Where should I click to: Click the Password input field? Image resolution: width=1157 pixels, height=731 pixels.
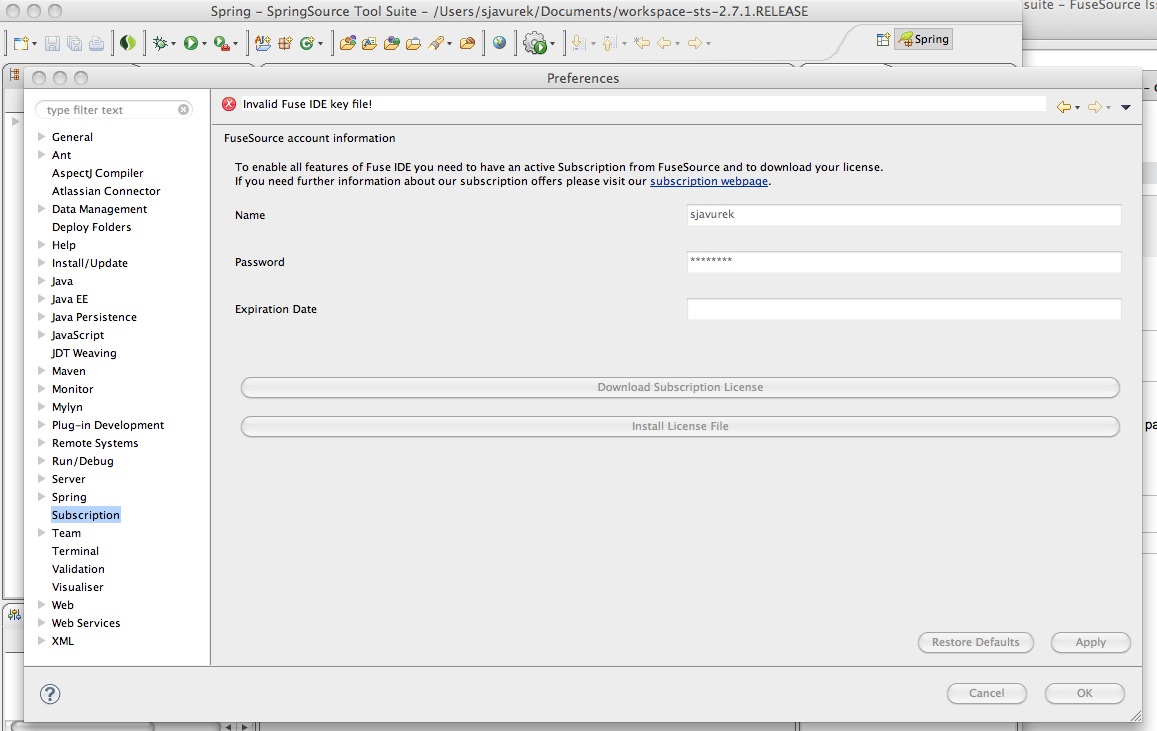(904, 262)
